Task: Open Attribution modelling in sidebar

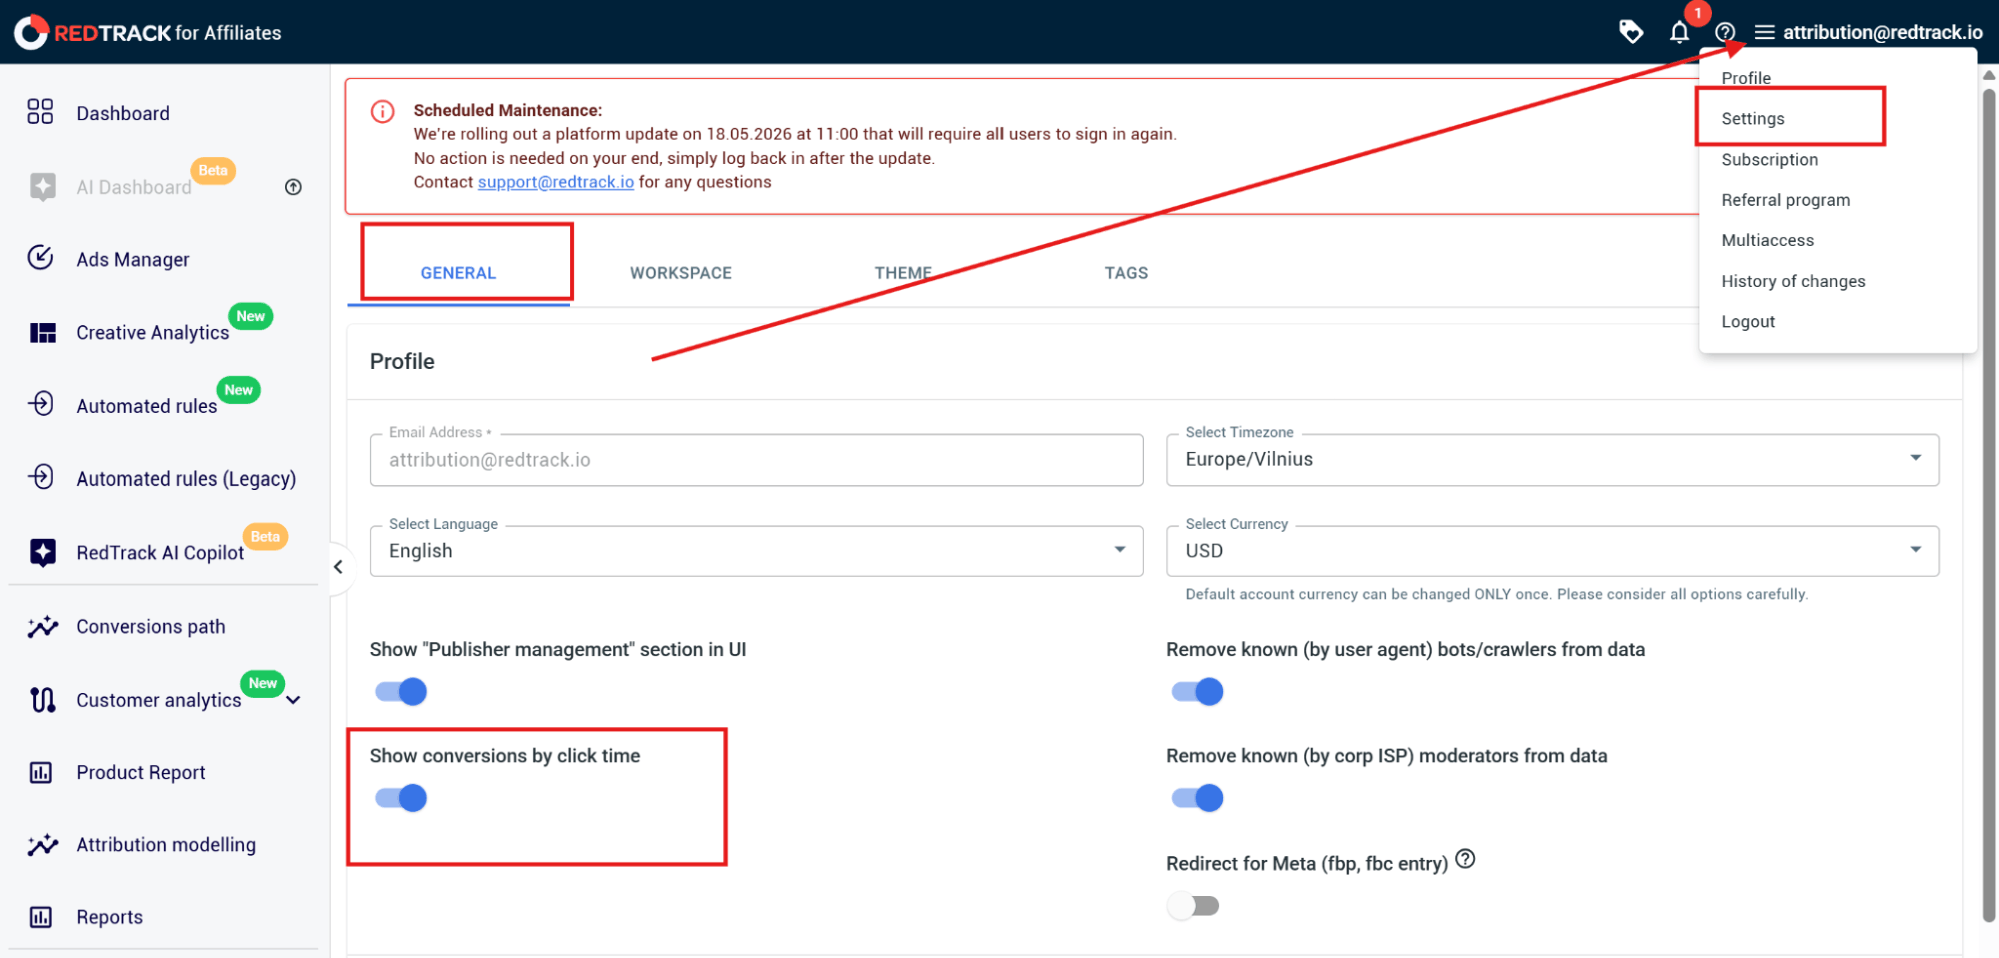Action: point(166,845)
